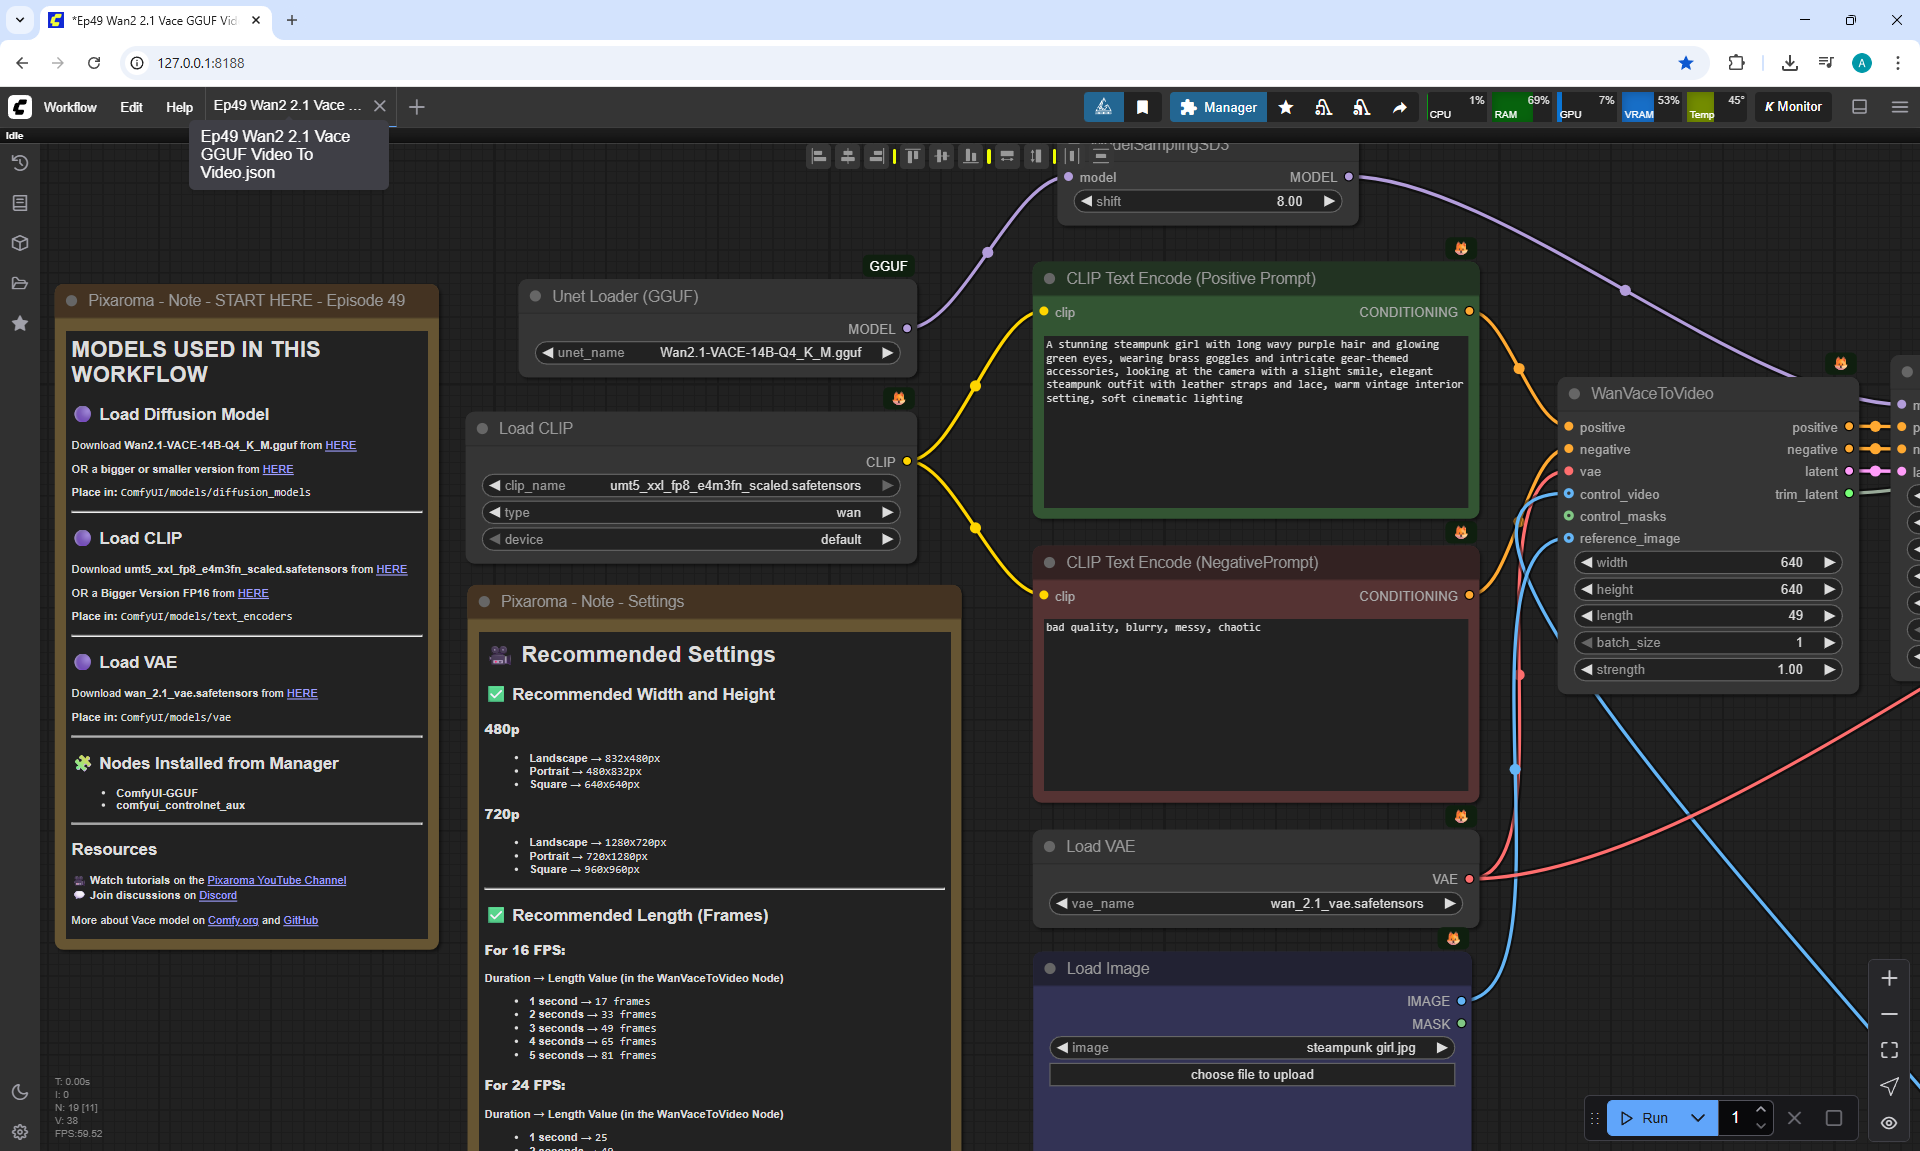The image size is (1920, 1151).
Task: Open the Workflow menu
Action: pos(70,107)
